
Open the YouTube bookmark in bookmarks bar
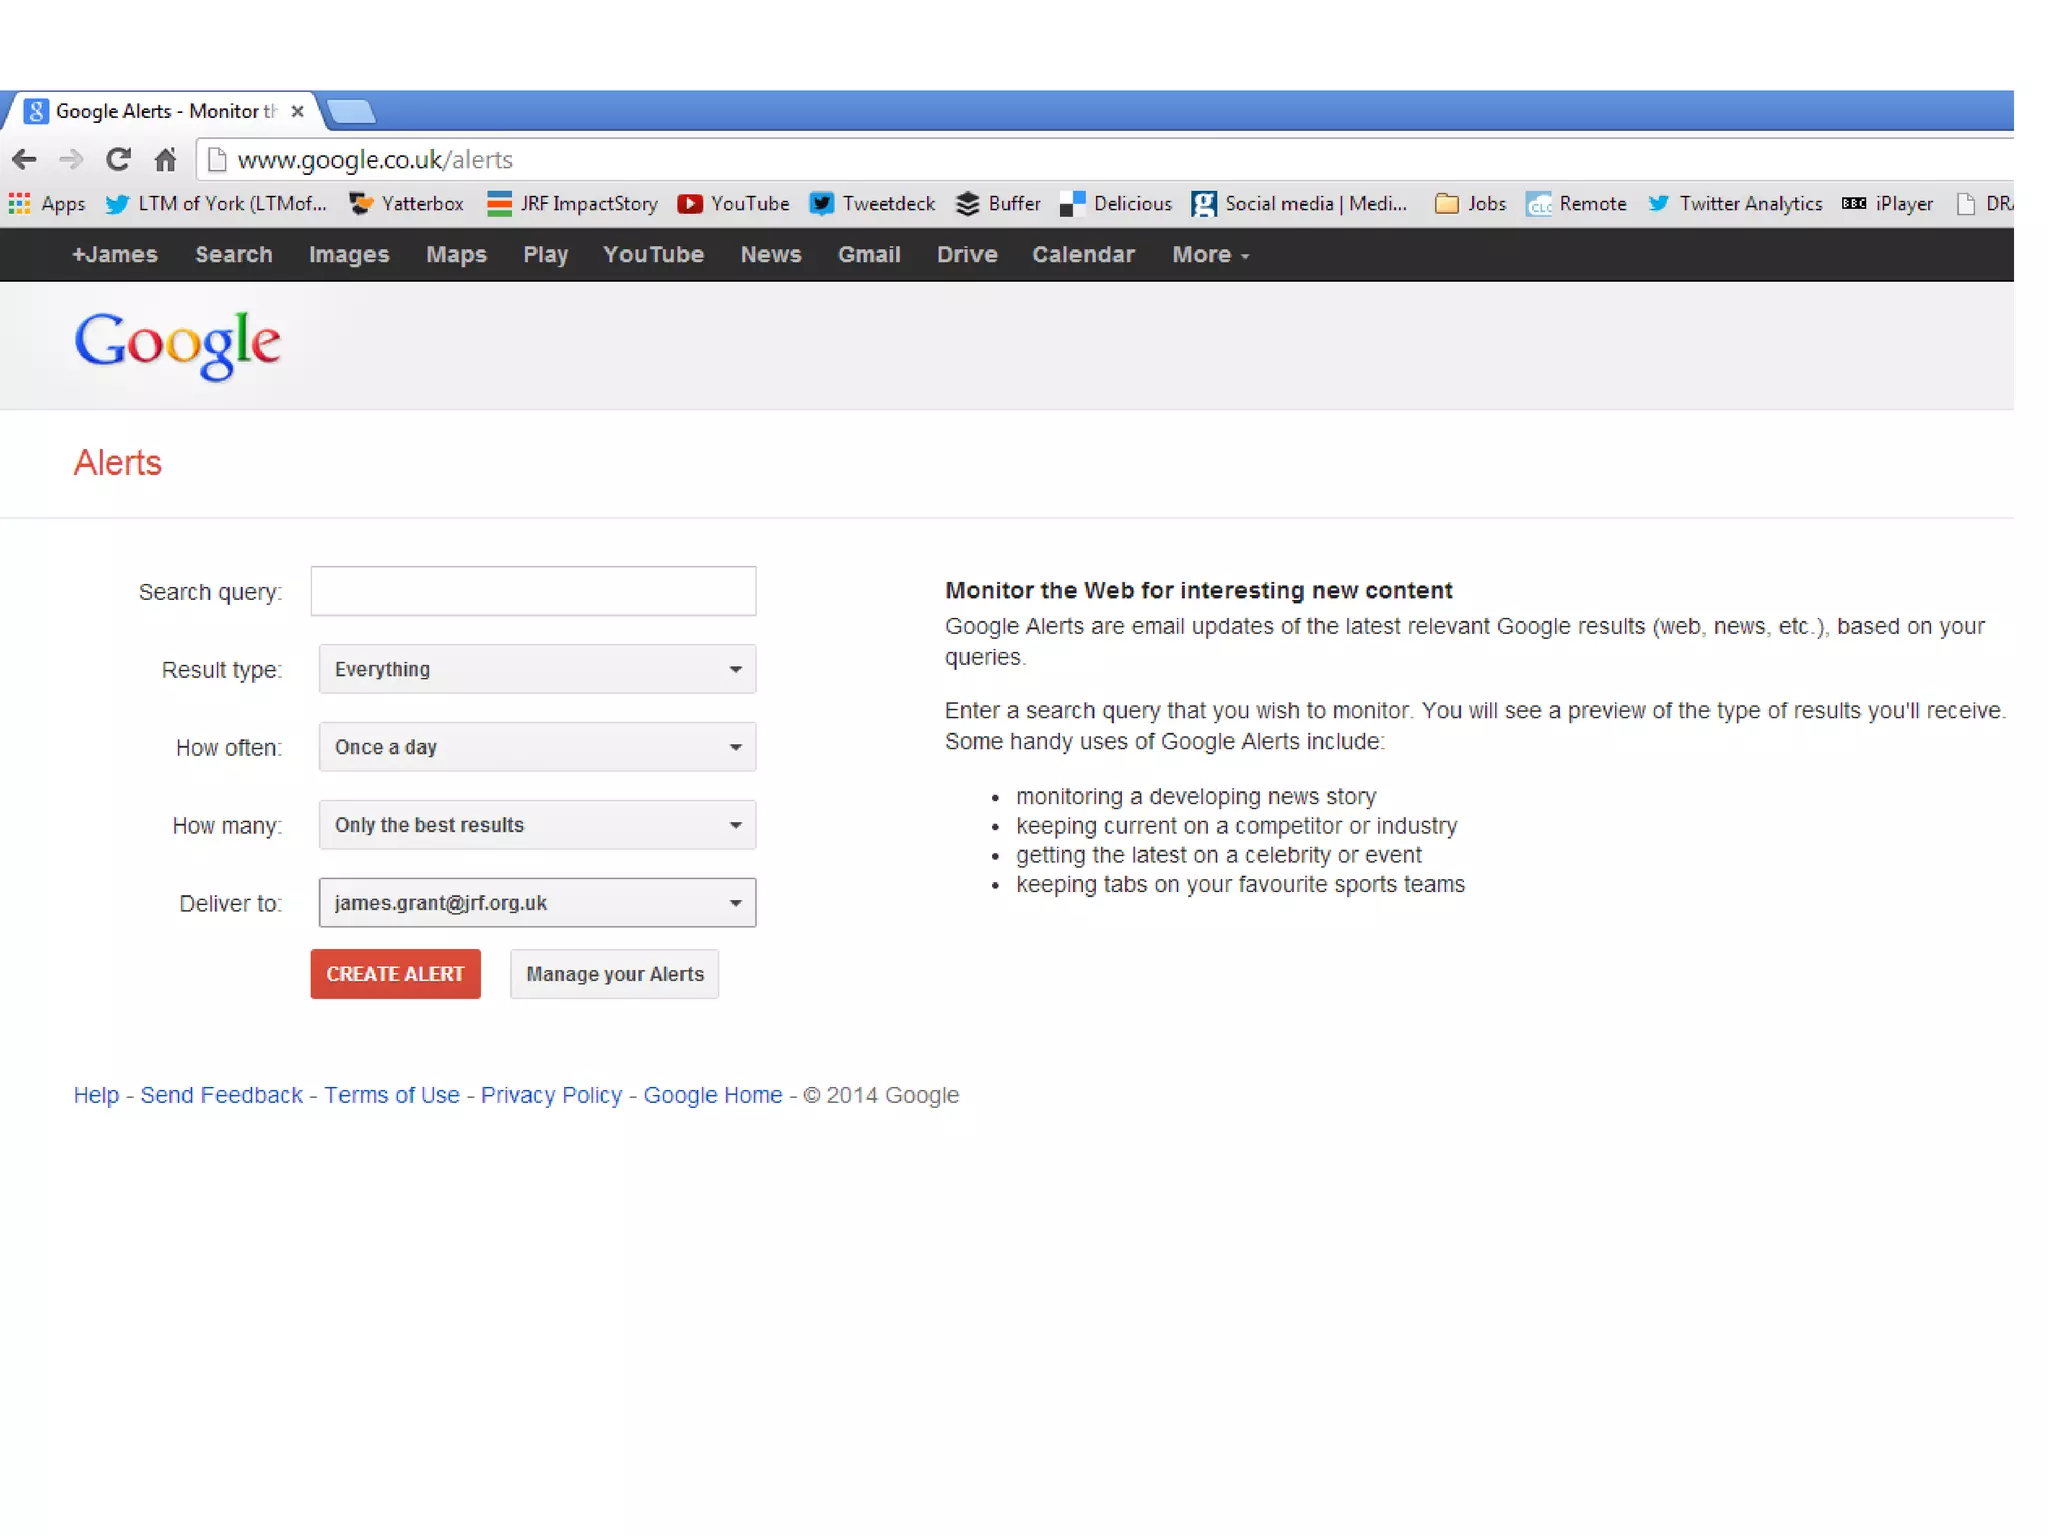733,204
